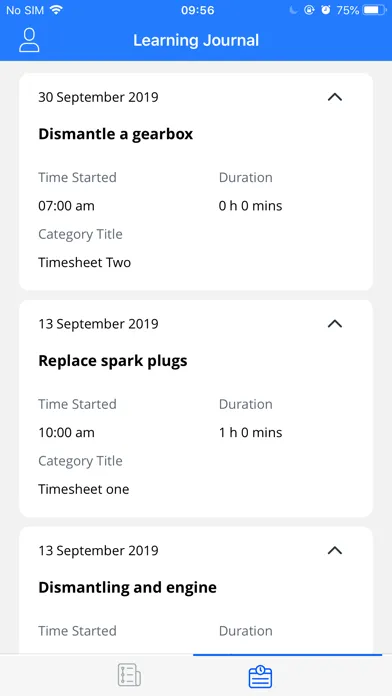Open the user profile icon
392x696 pixels.
pyautogui.click(x=29, y=40)
